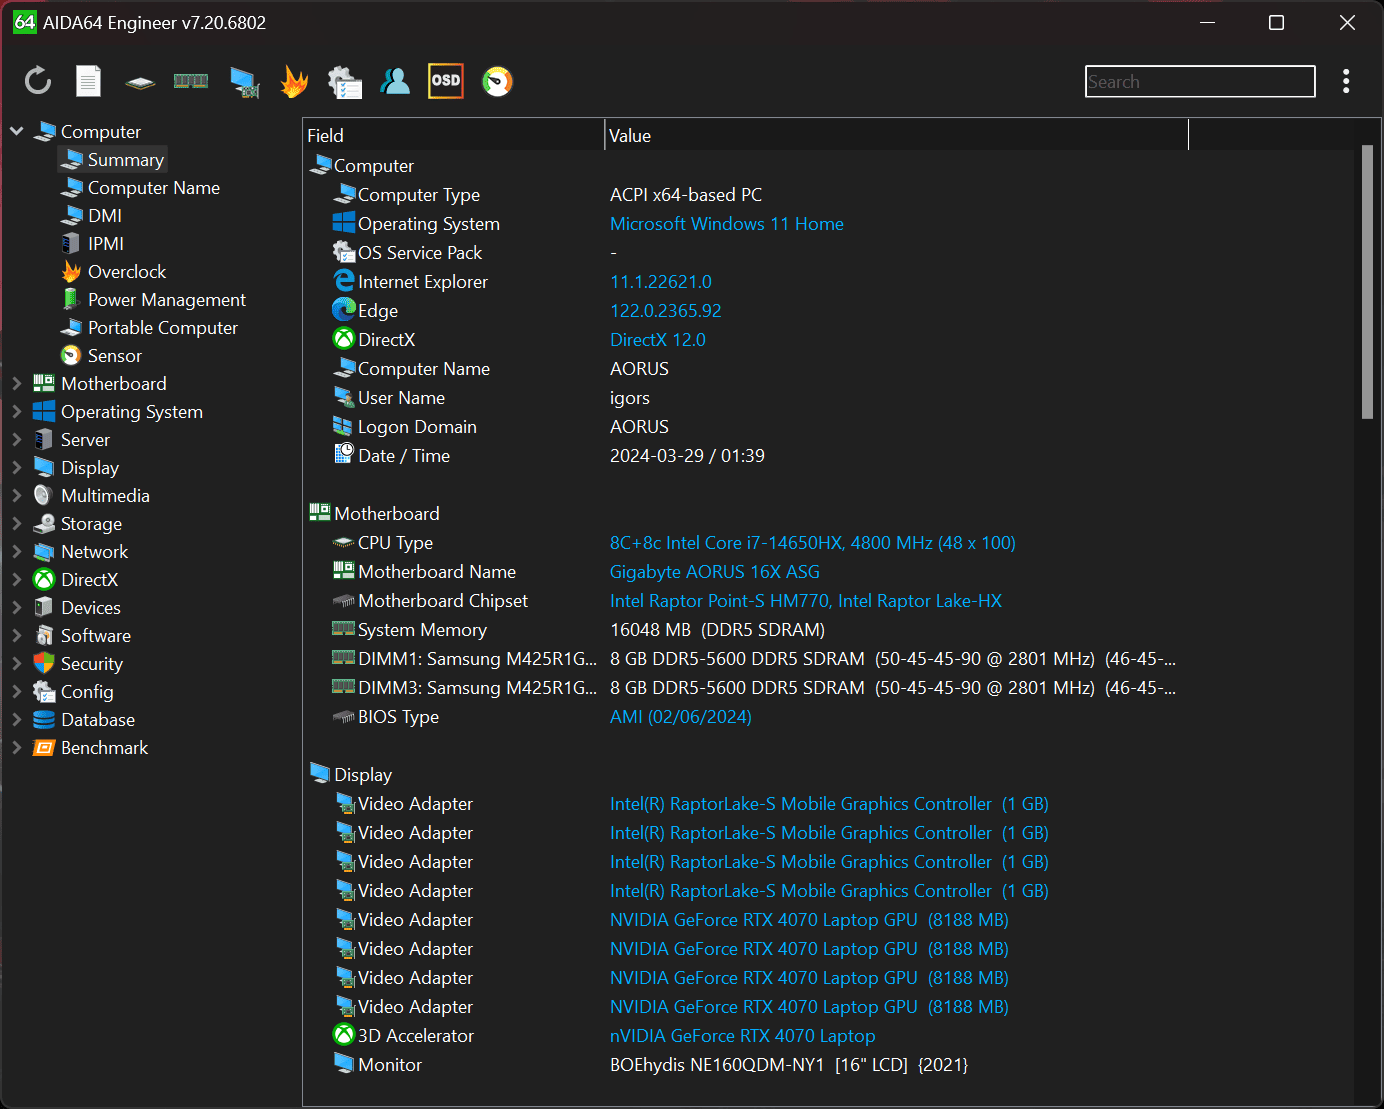Expand the Server tree node
The width and height of the screenshot is (1384, 1109).
pos(17,439)
